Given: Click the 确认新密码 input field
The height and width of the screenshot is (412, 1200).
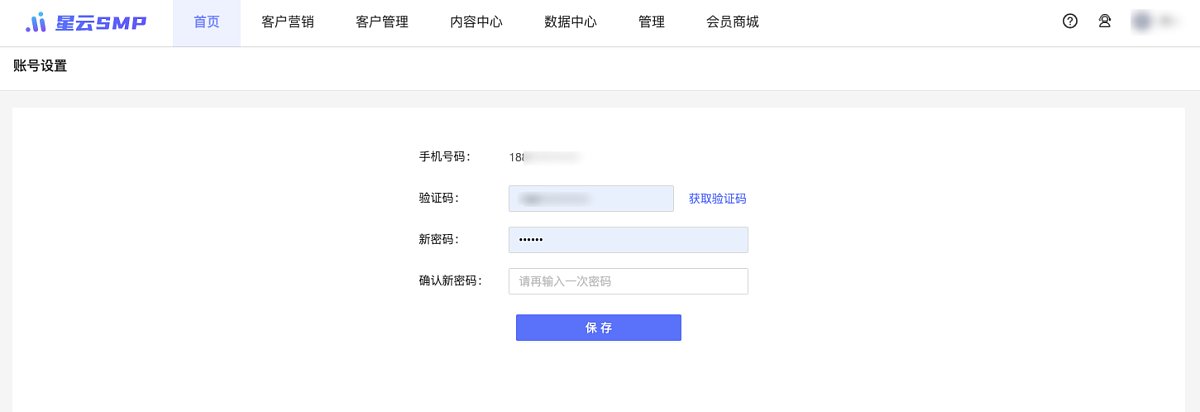Looking at the screenshot, I should 628,282.
